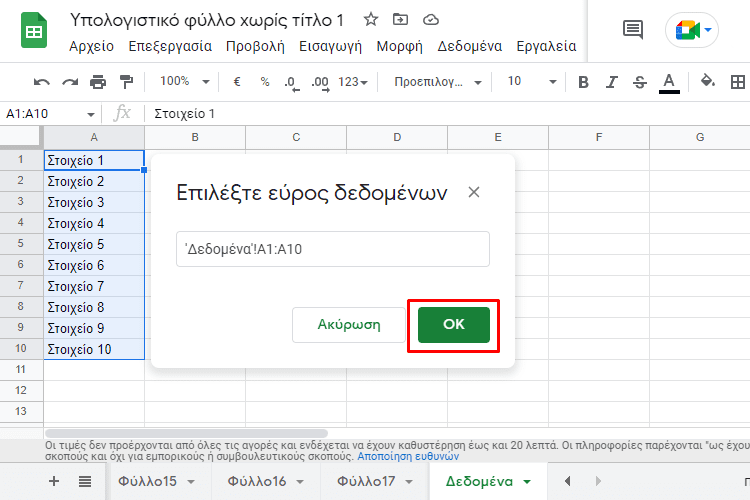Open the text color picker

coord(669,82)
